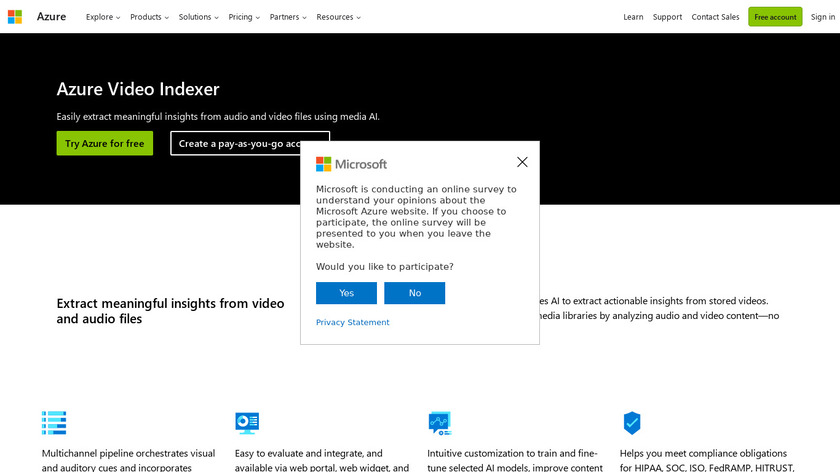Click 'Would you like to participate?' text
This screenshot has width=840, height=472.
[x=385, y=266]
